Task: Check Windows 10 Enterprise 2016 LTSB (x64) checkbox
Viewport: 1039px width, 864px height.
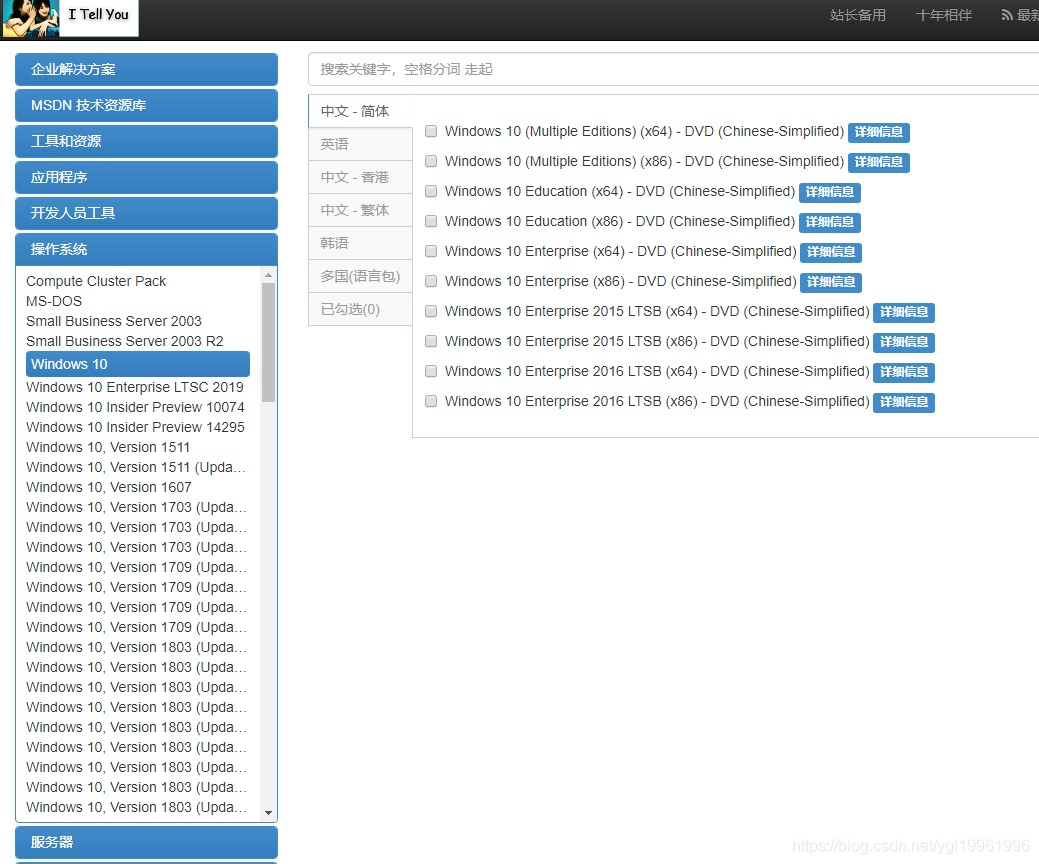Action: (431, 371)
